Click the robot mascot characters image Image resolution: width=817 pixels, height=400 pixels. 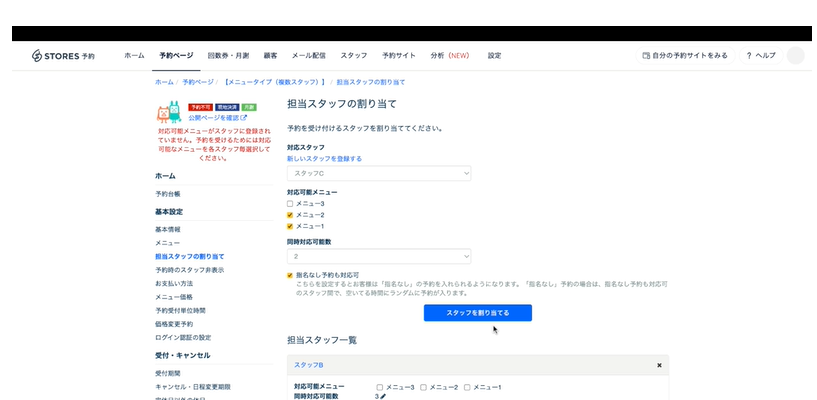[168, 112]
